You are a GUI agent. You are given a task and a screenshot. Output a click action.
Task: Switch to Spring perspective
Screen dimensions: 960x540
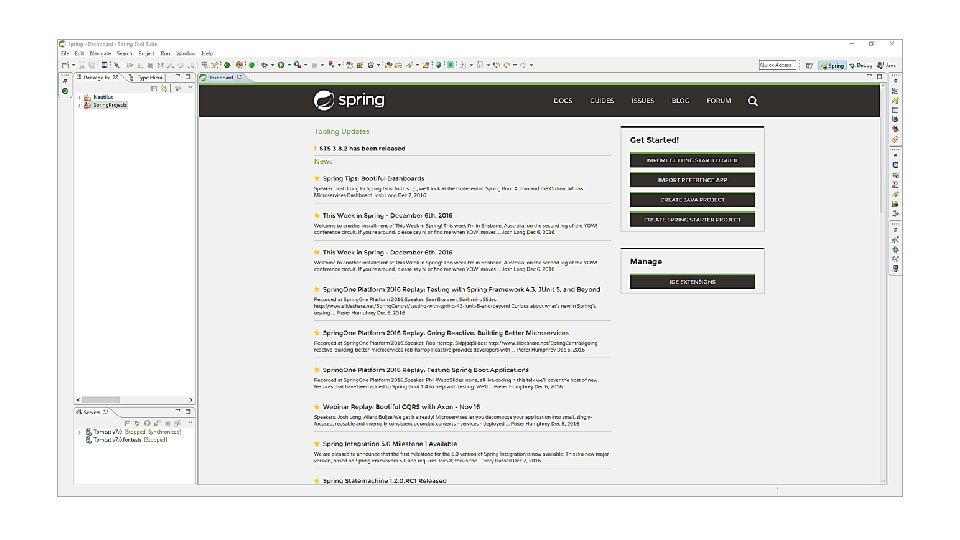pyautogui.click(x=832, y=66)
